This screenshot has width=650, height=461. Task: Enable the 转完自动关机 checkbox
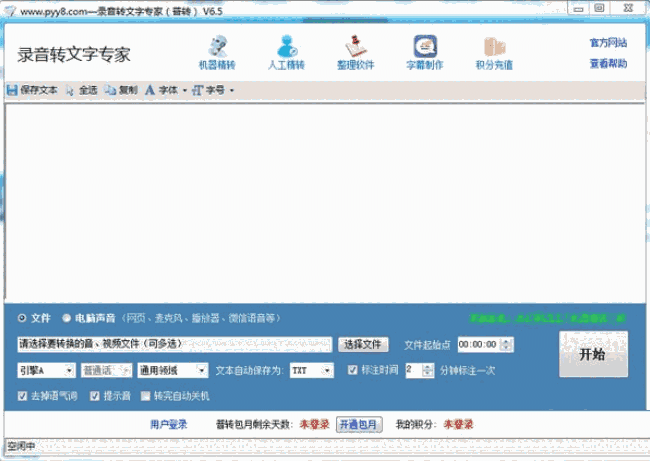click(x=145, y=396)
